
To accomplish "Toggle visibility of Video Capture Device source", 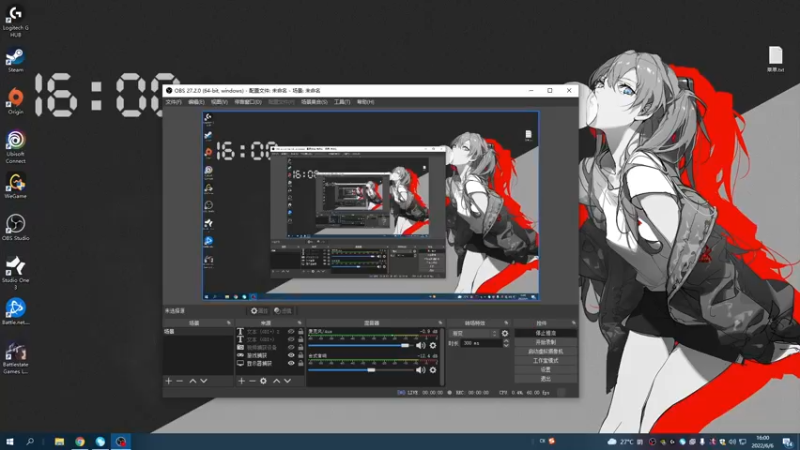I will [291, 347].
